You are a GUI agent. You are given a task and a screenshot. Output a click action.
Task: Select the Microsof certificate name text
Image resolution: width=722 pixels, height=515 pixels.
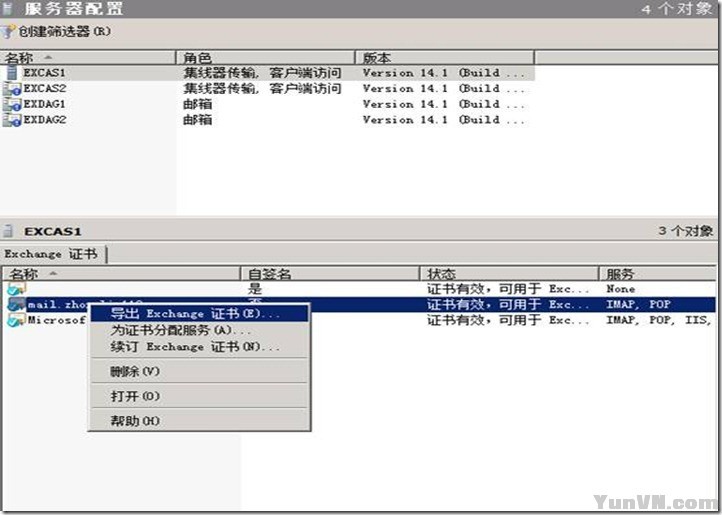coord(57,320)
